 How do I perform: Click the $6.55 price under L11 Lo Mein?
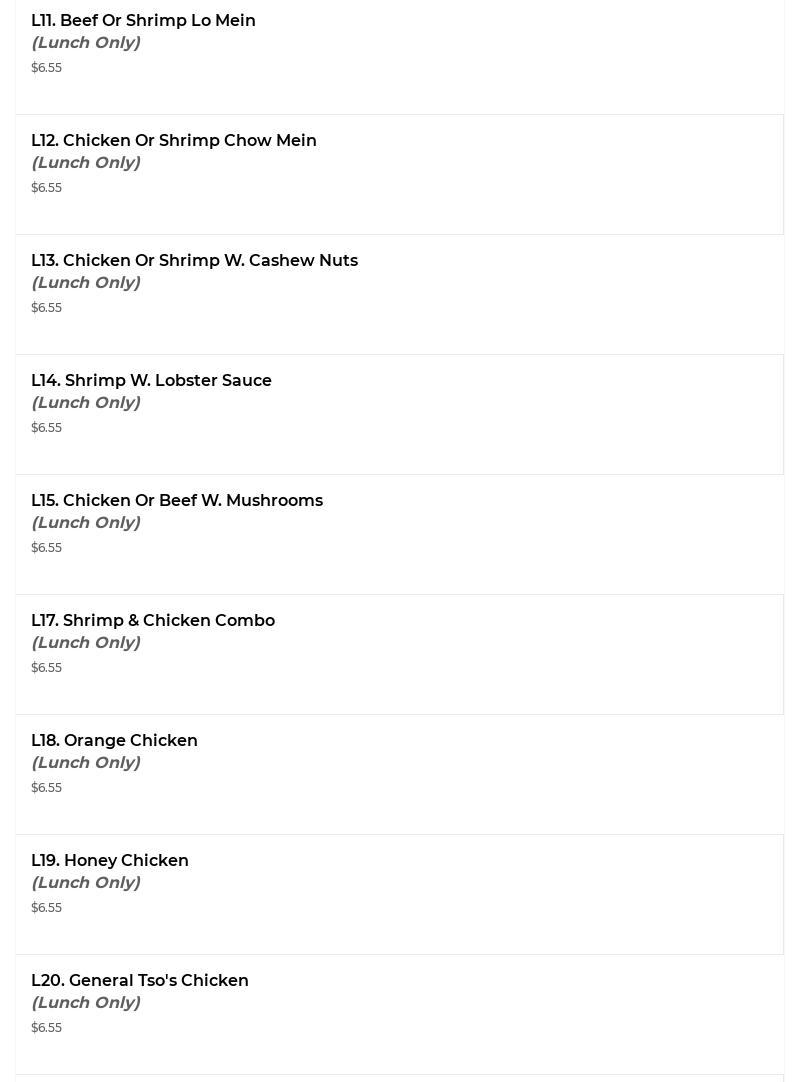click(x=46, y=67)
